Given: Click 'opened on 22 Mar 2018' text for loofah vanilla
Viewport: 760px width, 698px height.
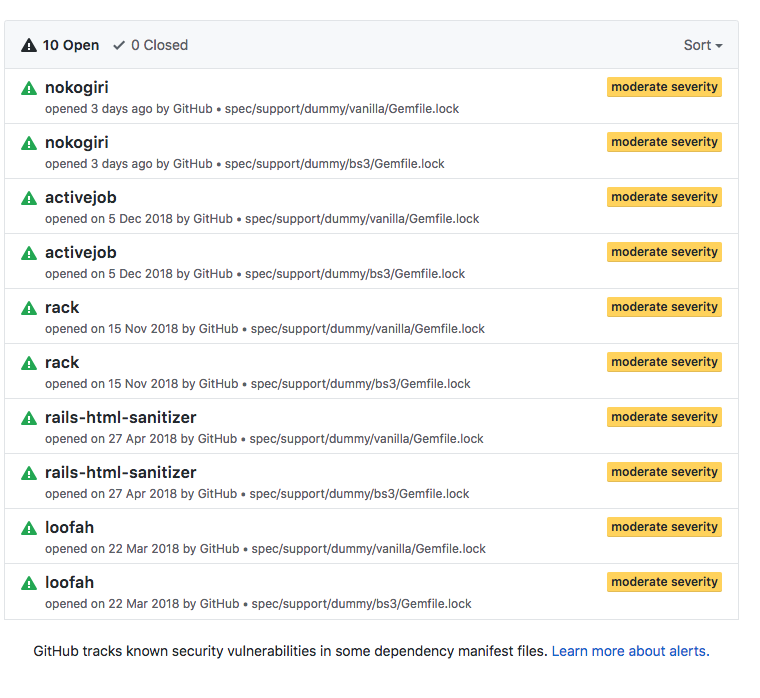Looking at the screenshot, I should tap(112, 549).
